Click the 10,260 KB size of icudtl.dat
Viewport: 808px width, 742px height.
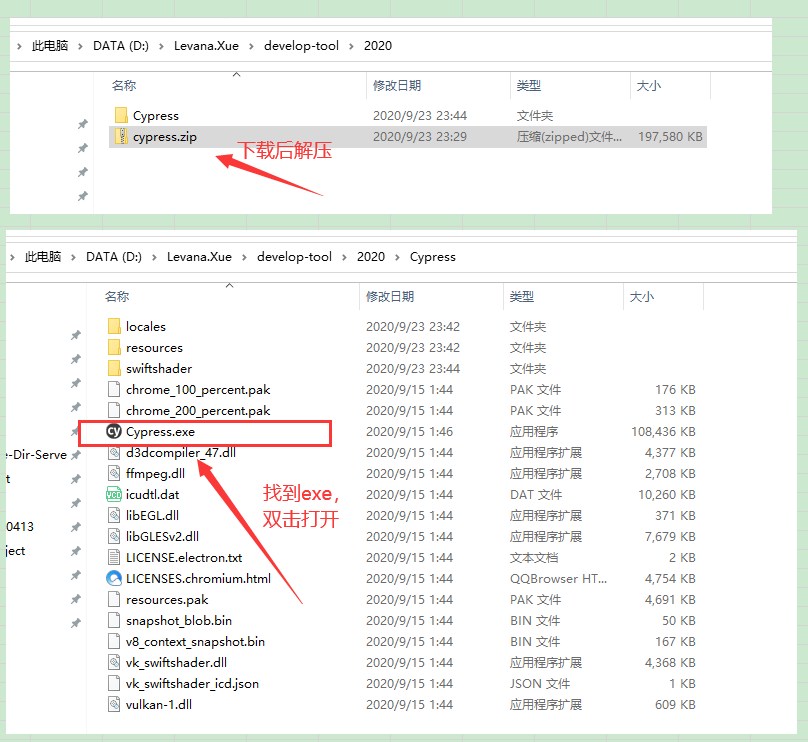667,495
